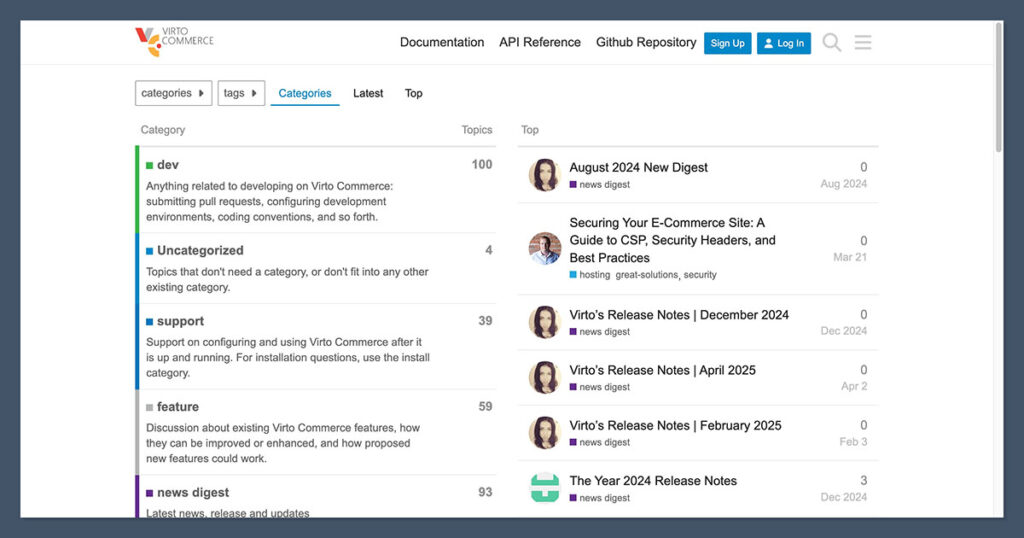Click news digest tag under August 2024 Digest

tap(600, 185)
